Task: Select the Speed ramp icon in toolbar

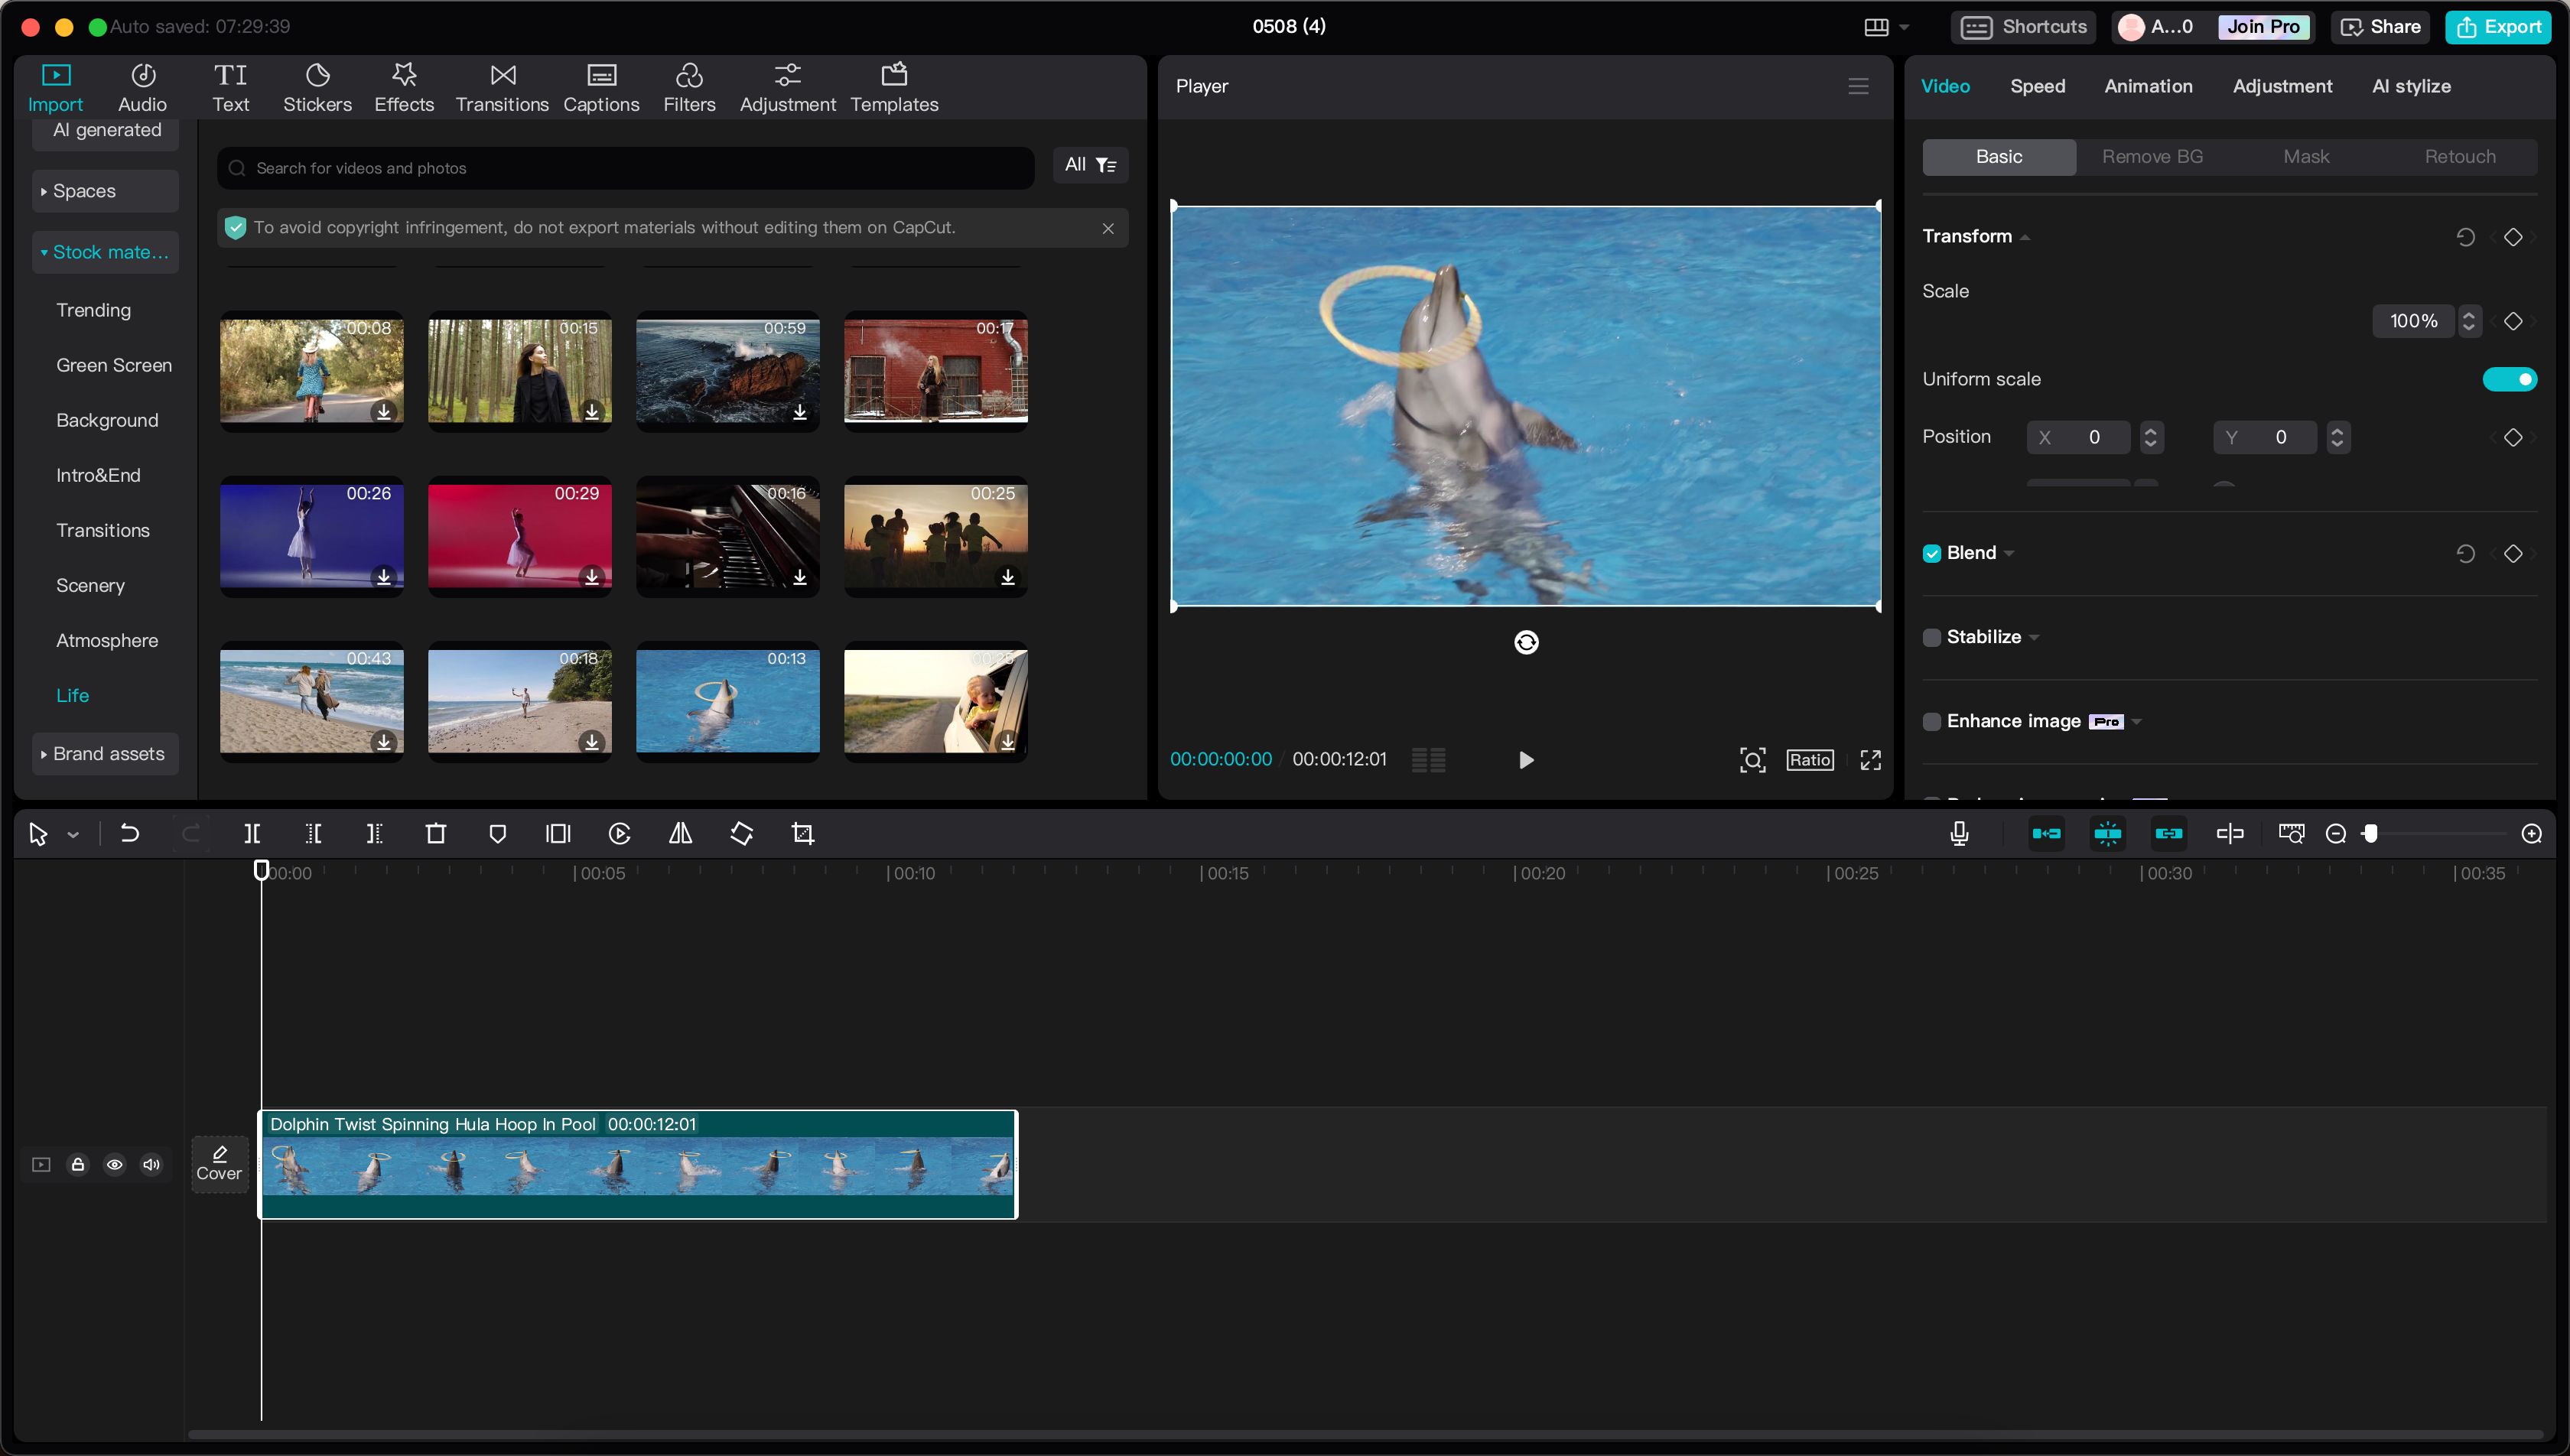Action: click(618, 833)
